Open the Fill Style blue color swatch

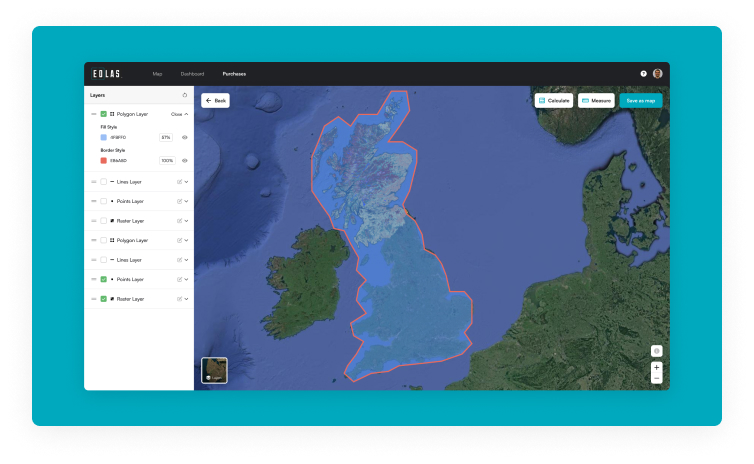[103, 138]
